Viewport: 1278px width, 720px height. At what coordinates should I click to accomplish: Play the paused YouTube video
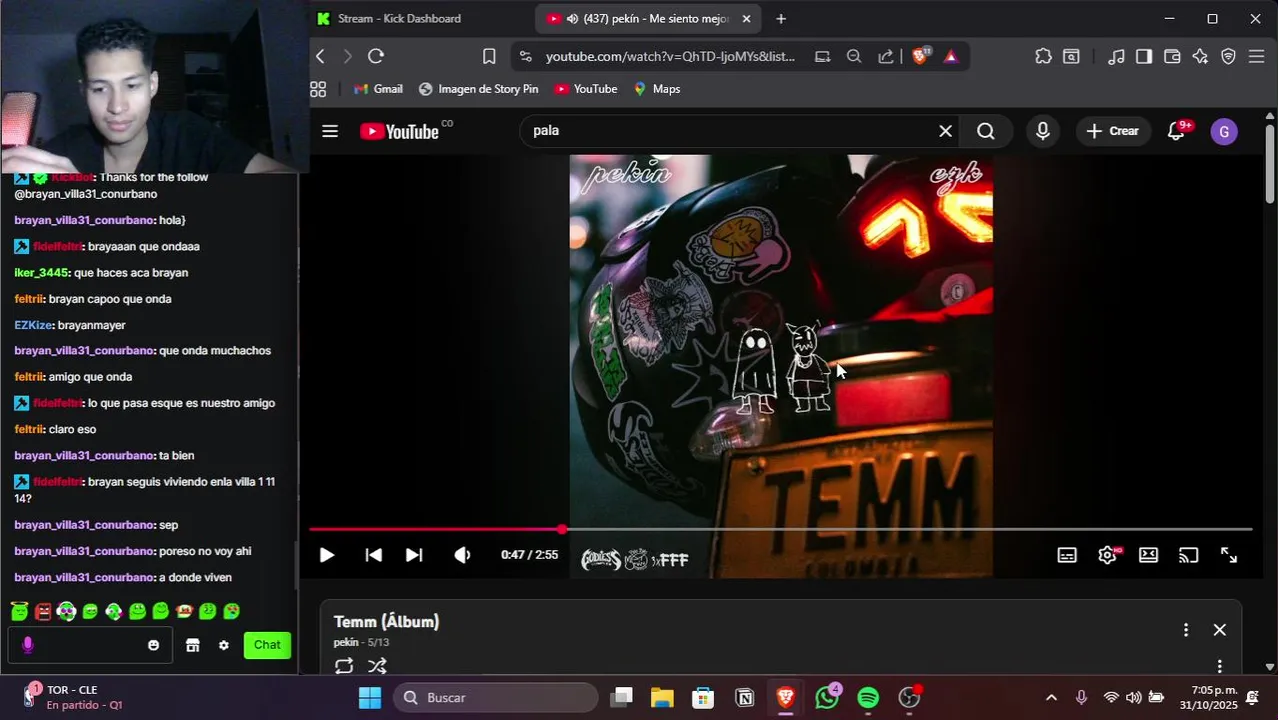(x=326, y=555)
